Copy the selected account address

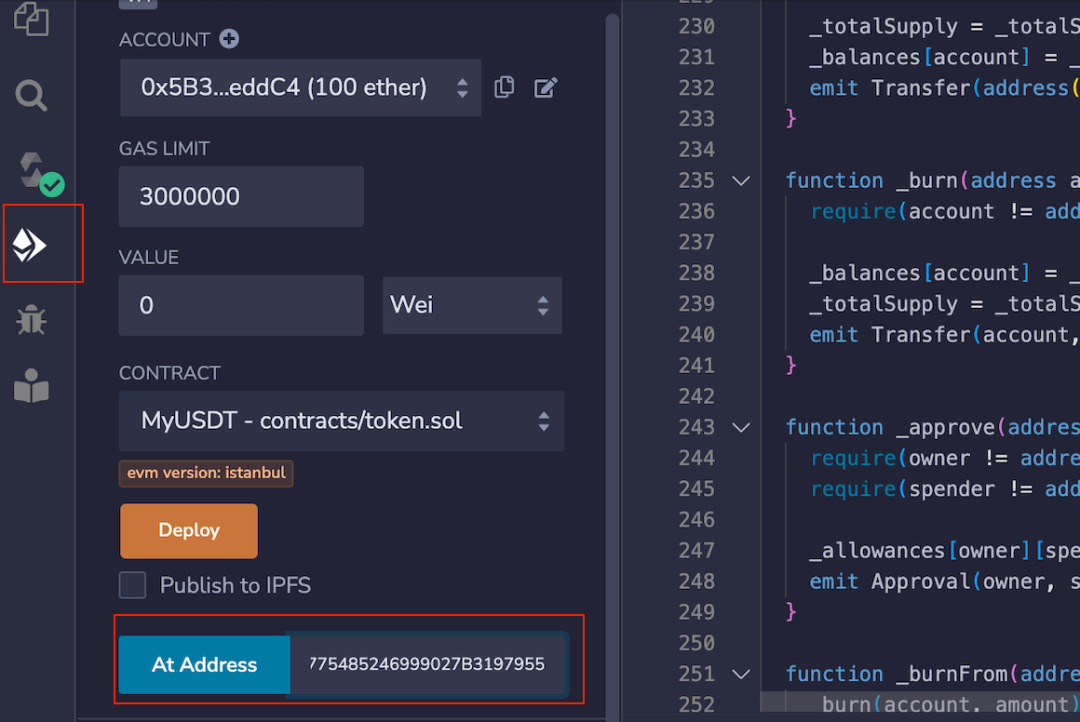click(x=505, y=87)
